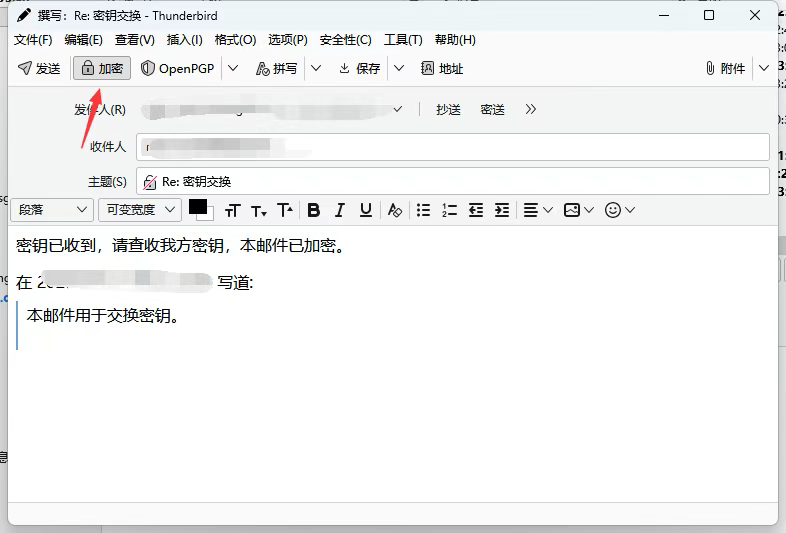The width and height of the screenshot is (786, 533).
Task: Open the 安全性(C) menu
Action: pos(345,40)
